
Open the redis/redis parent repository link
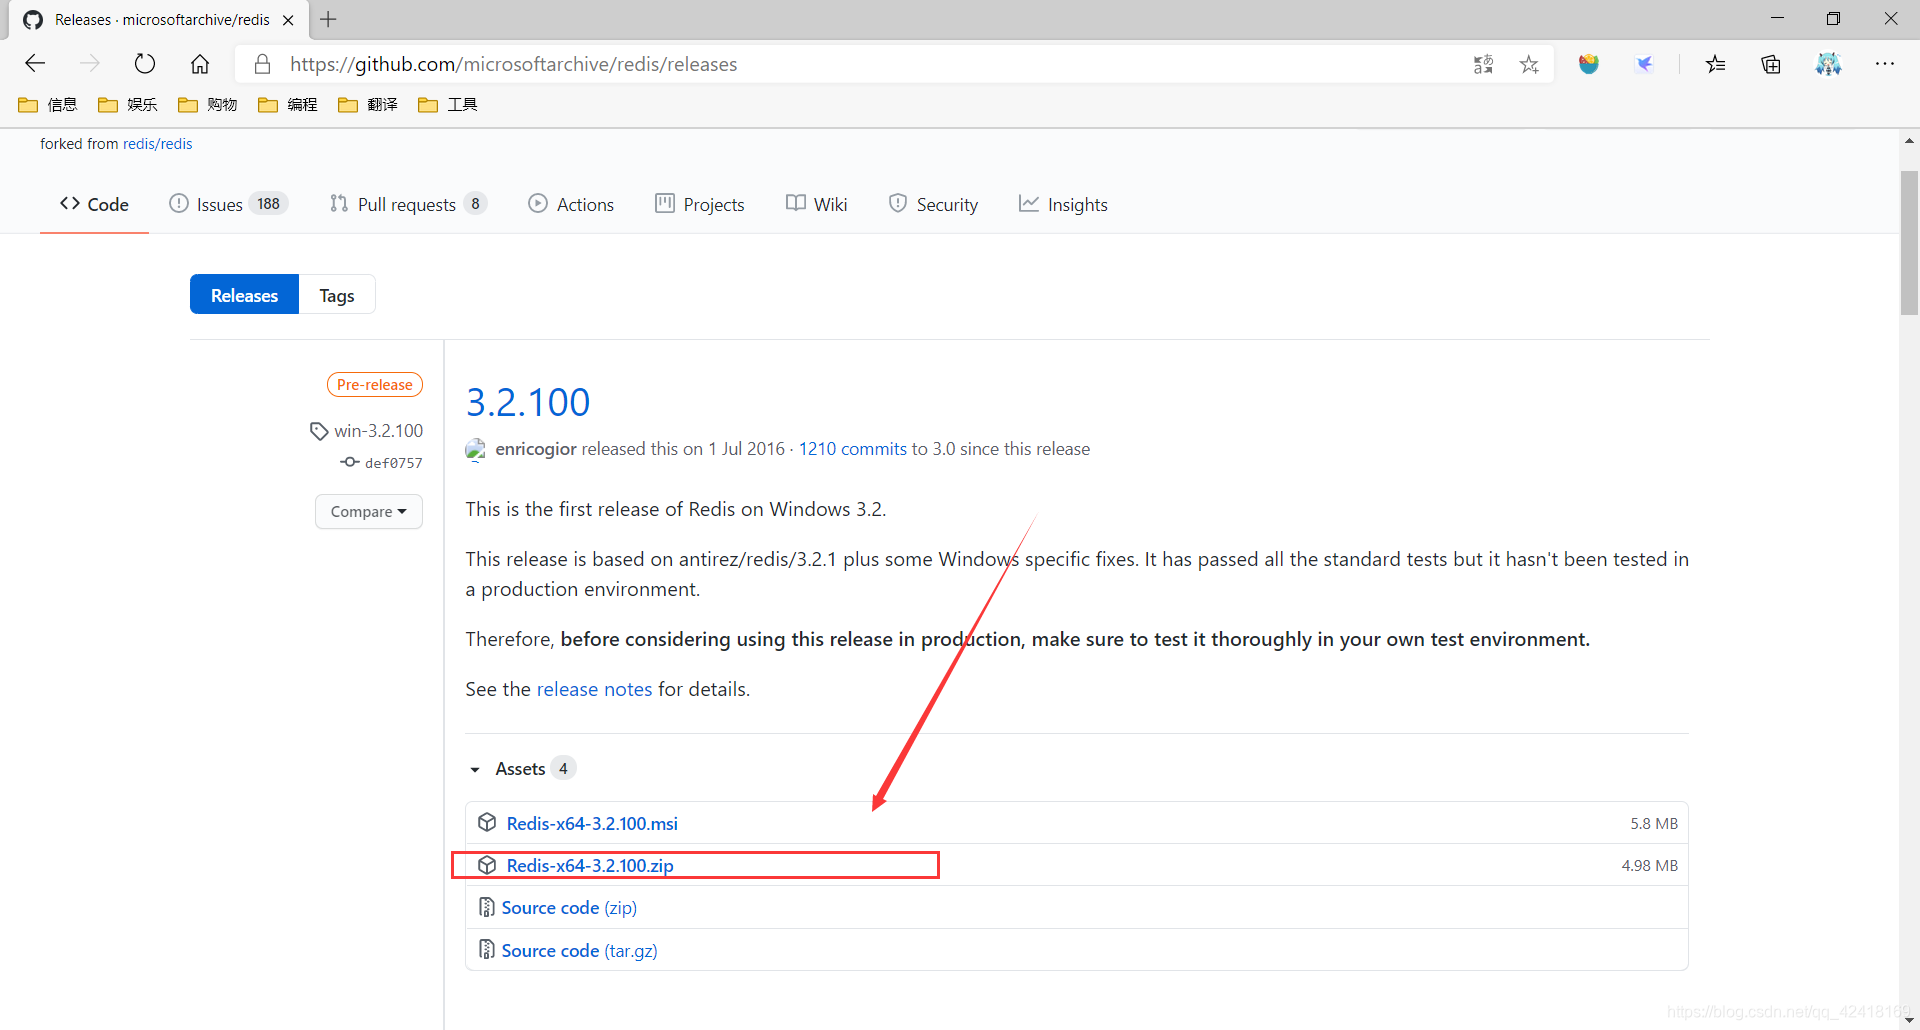coord(157,144)
